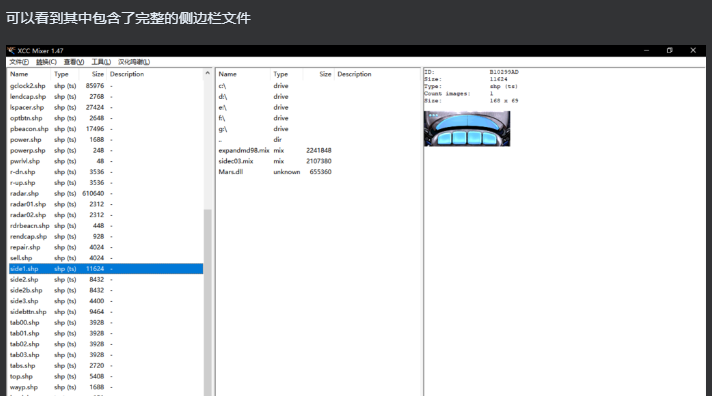Image resolution: width=712 pixels, height=396 pixels.
Task: Select rendcap.shp file row
Action: (x=106, y=237)
